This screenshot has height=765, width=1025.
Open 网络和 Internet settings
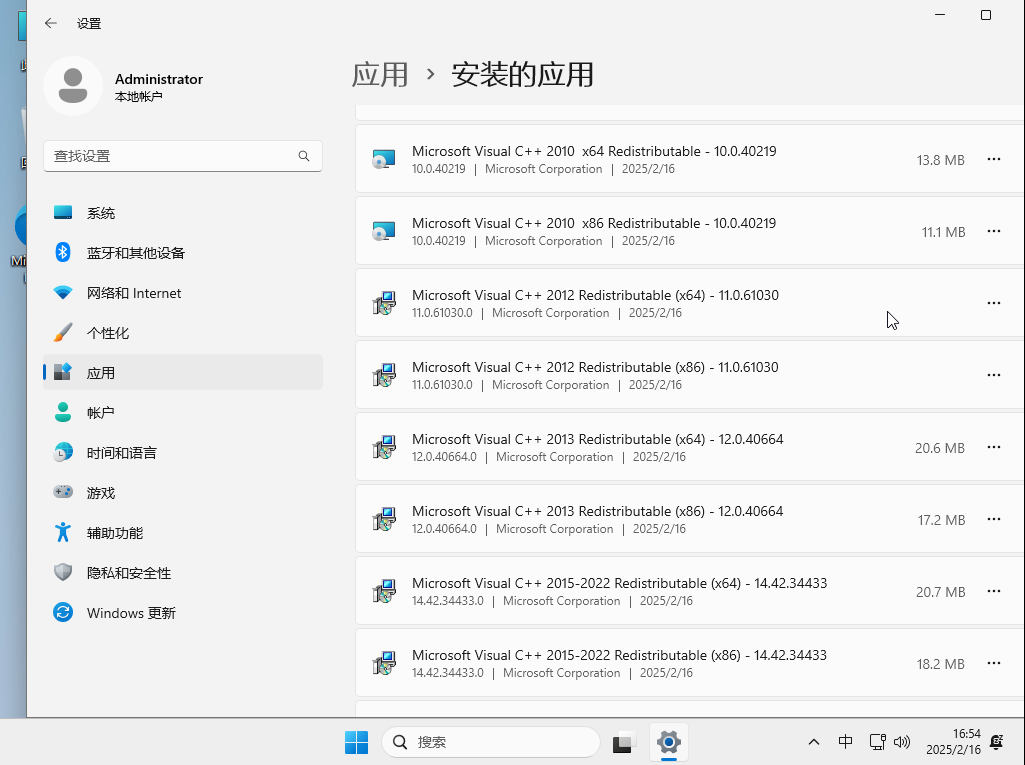[x=183, y=293]
